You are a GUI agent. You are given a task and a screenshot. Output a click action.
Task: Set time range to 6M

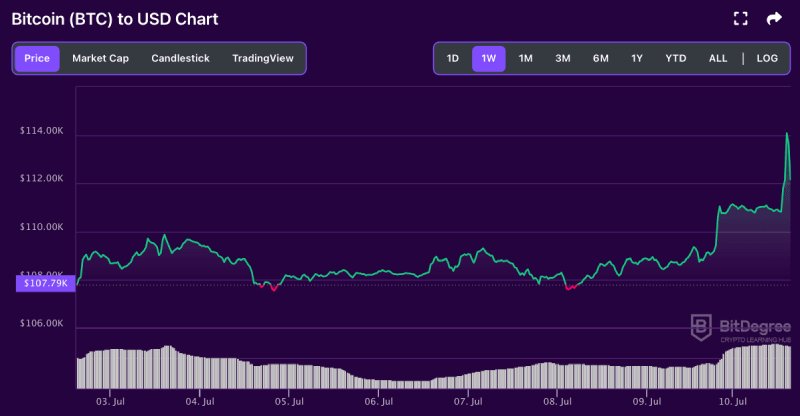pyautogui.click(x=601, y=58)
